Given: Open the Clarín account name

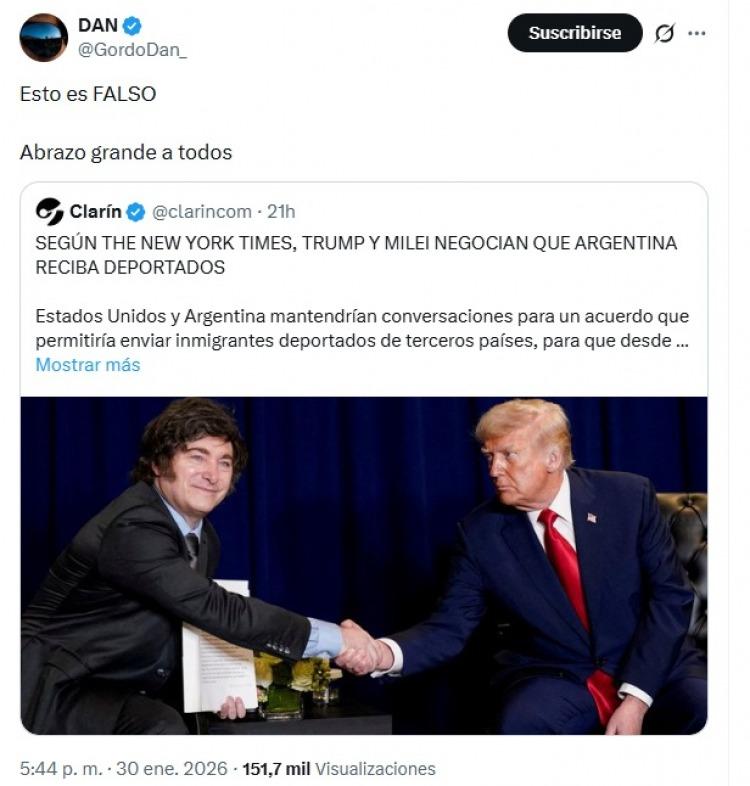Looking at the screenshot, I should pos(95,212).
